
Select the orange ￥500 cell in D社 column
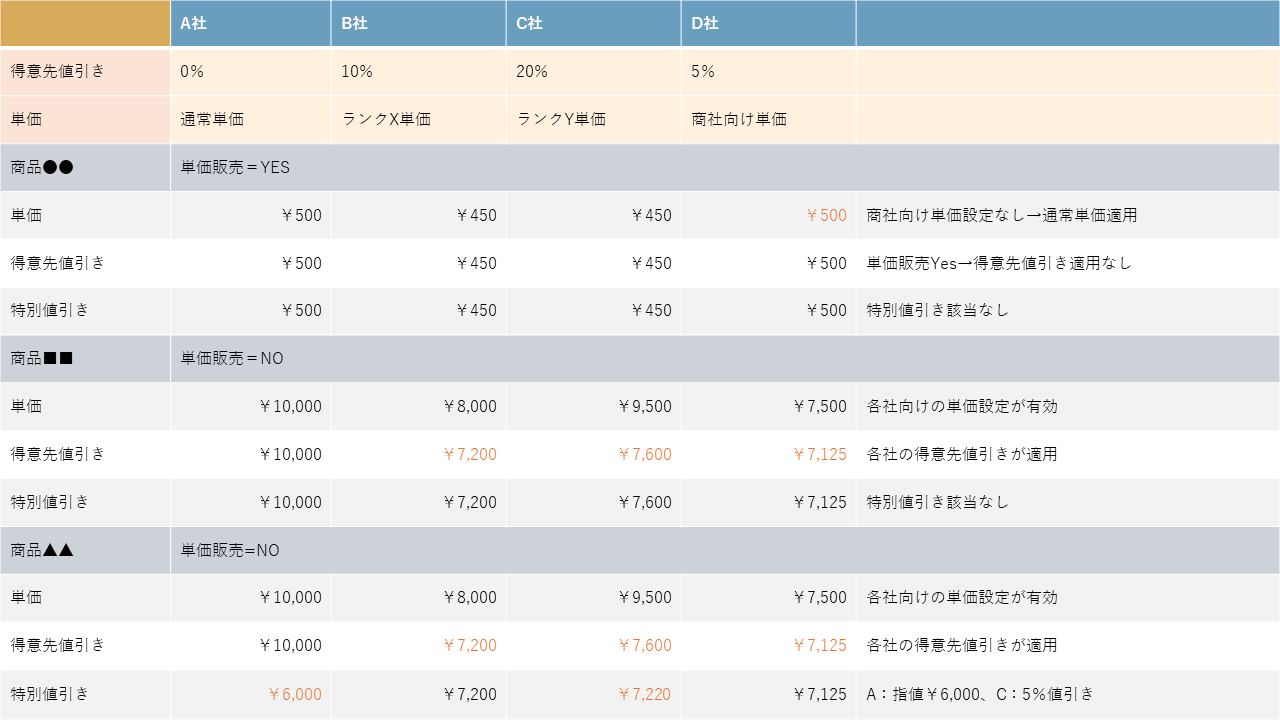tap(768, 215)
